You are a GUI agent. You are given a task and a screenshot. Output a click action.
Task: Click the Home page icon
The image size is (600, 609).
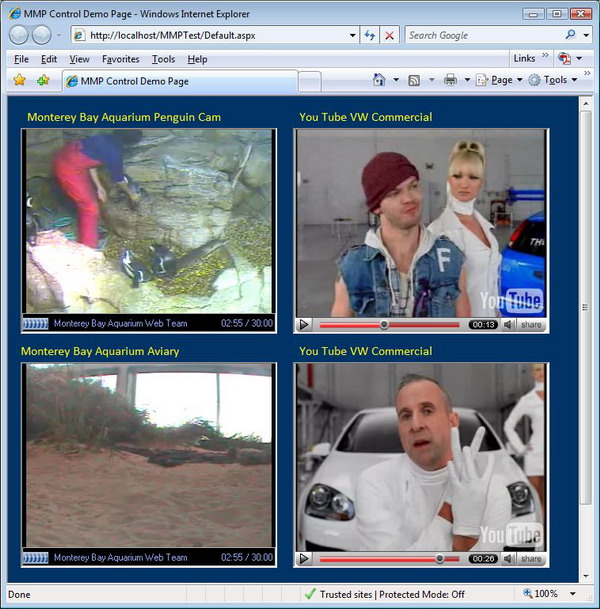point(379,80)
